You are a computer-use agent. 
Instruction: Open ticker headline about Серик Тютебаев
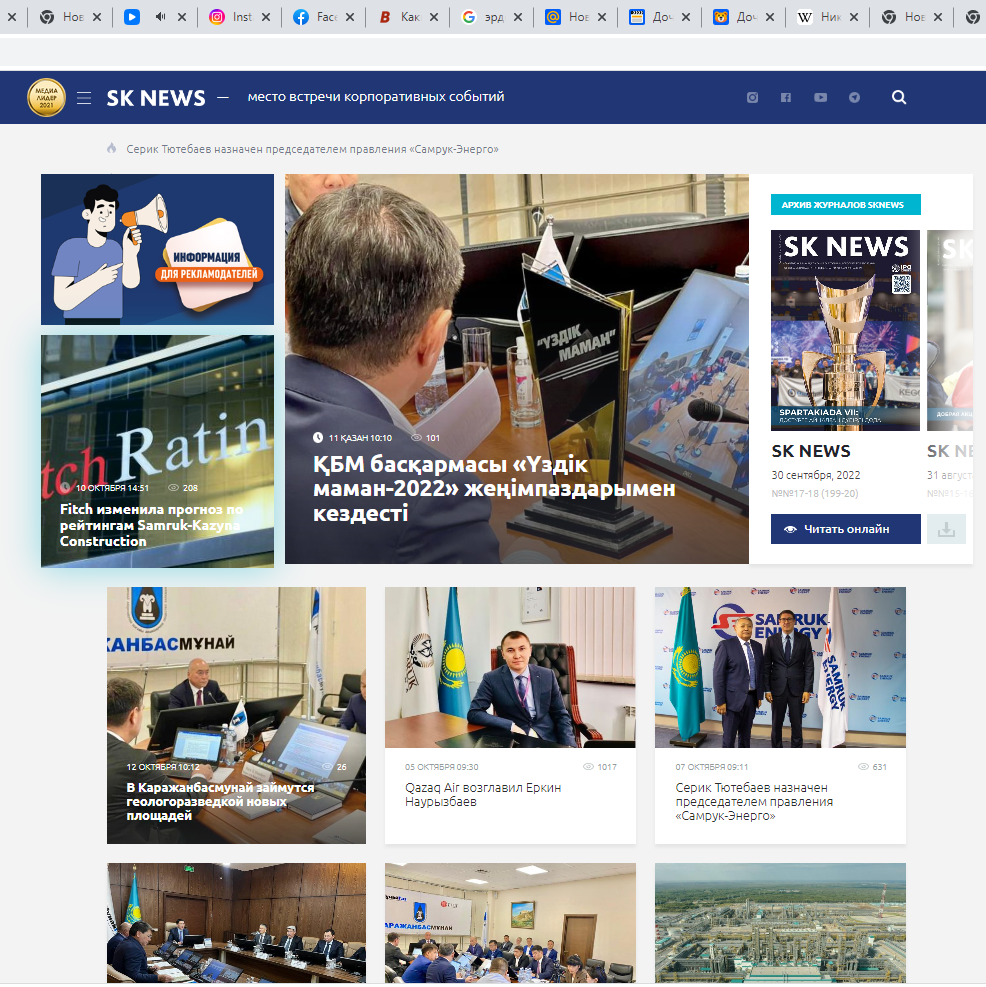click(x=312, y=149)
